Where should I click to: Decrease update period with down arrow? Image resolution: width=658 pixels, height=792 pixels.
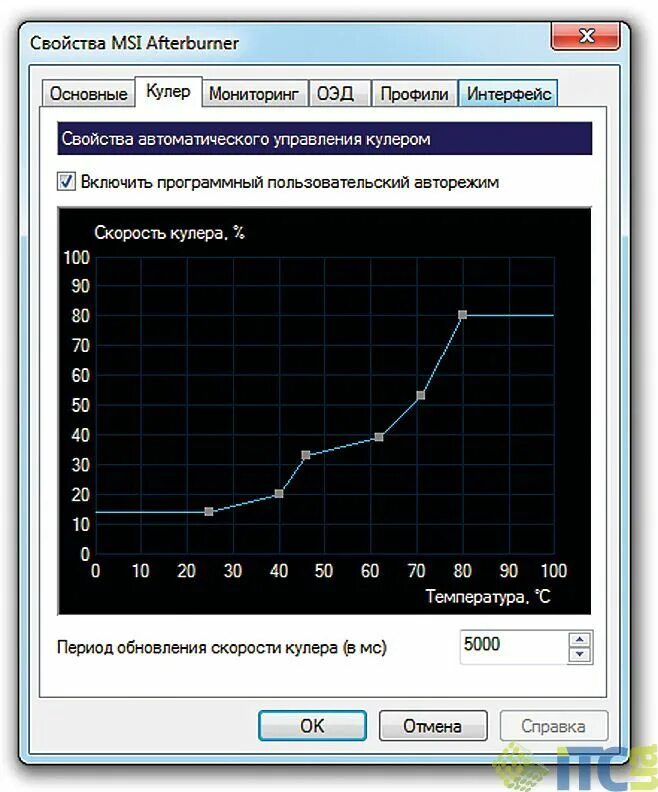[580, 655]
